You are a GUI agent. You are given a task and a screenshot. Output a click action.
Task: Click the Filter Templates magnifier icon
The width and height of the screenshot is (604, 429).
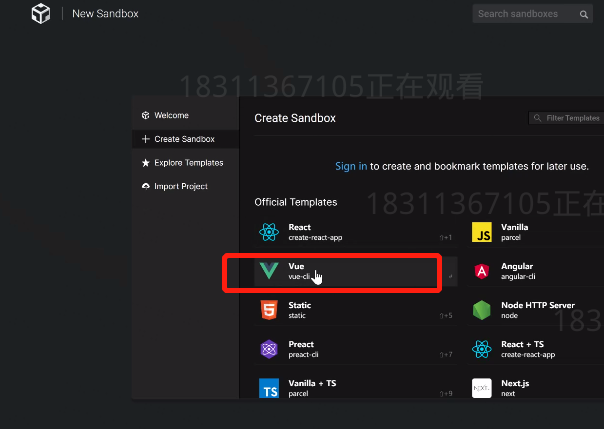[537, 118]
